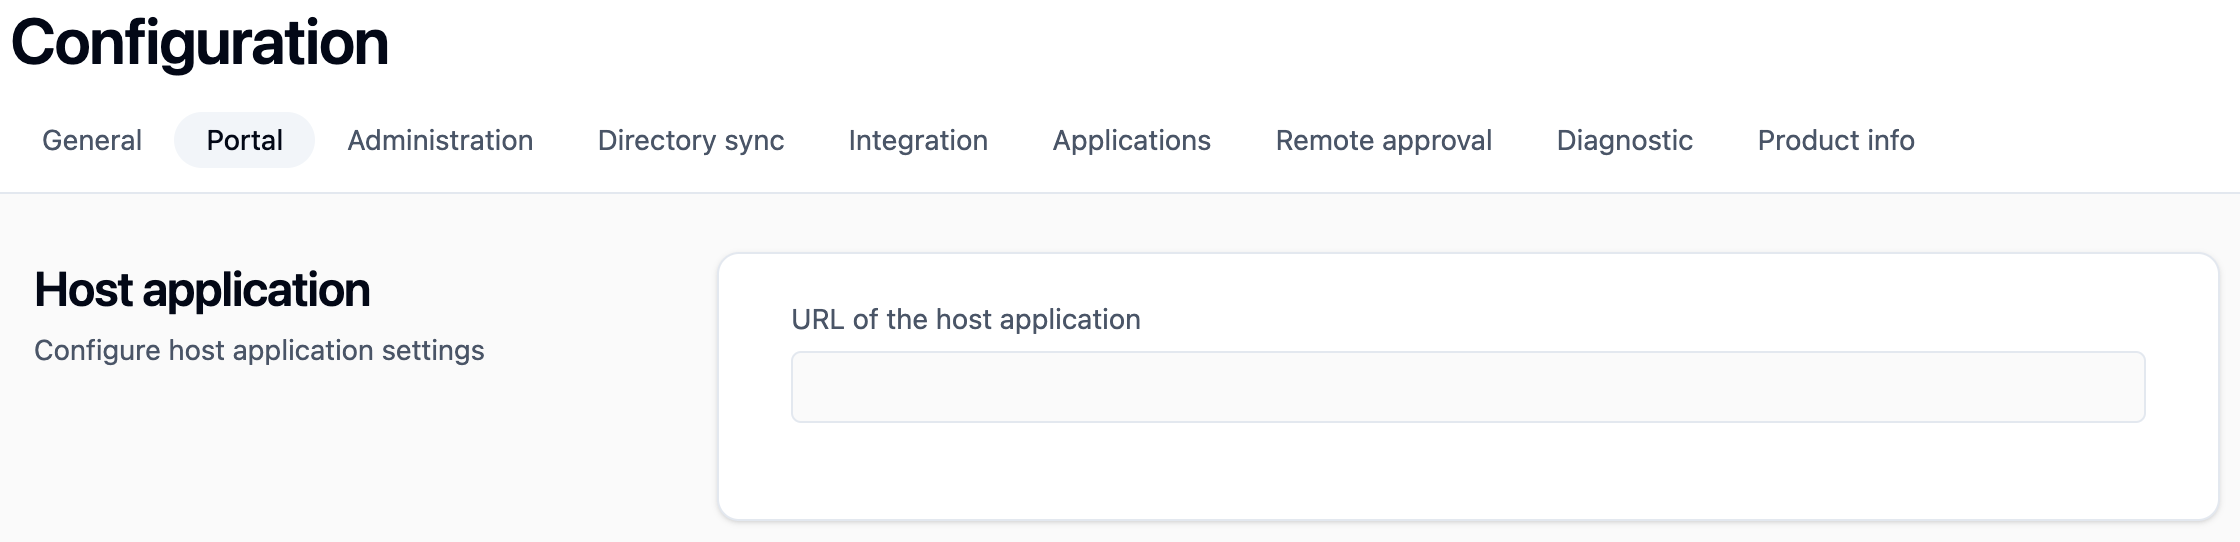Click the 'URL of the host application' label
This screenshot has height=542, width=2240.
[965, 319]
